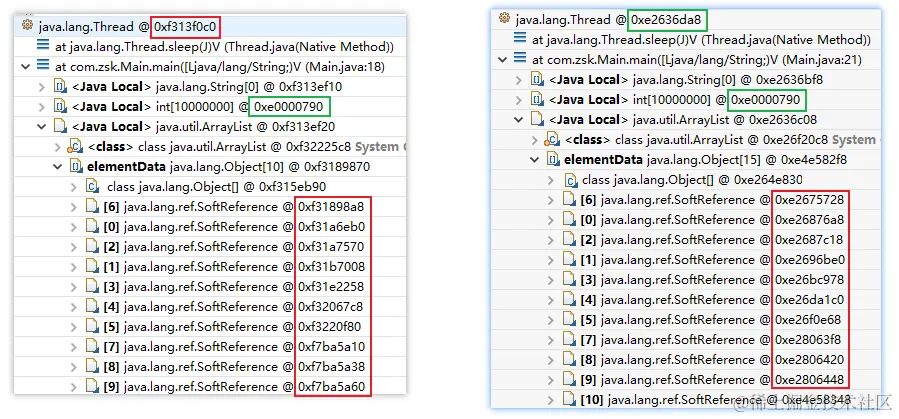This screenshot has height=419, width=899.
Task: Collapse elementData Object[10] node
Action: [x=57, y=167]
